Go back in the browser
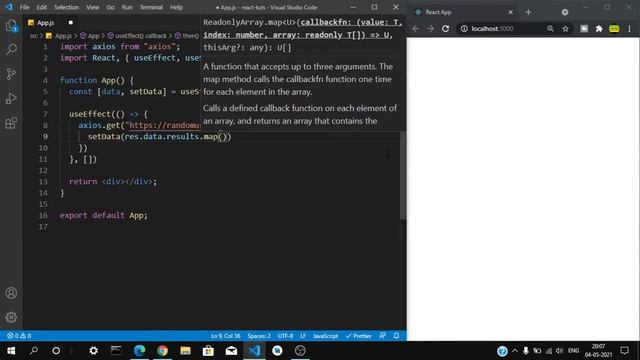640x360 pixels. click(416, 29)
